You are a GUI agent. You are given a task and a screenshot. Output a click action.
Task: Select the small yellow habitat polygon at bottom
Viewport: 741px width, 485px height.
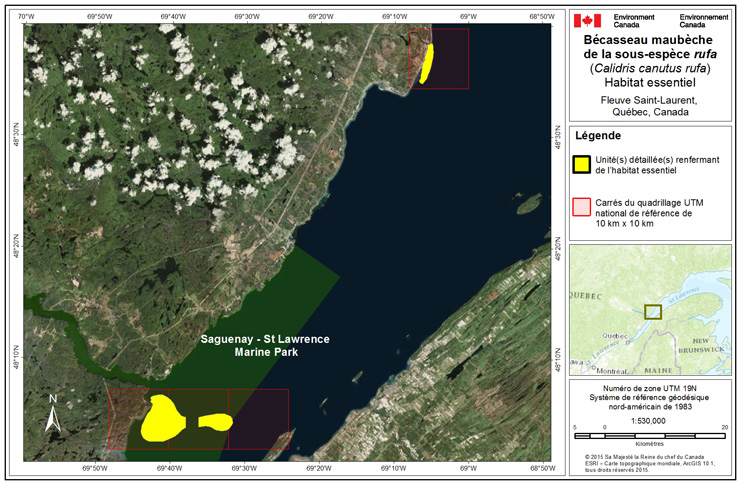[x=216, y=422]
